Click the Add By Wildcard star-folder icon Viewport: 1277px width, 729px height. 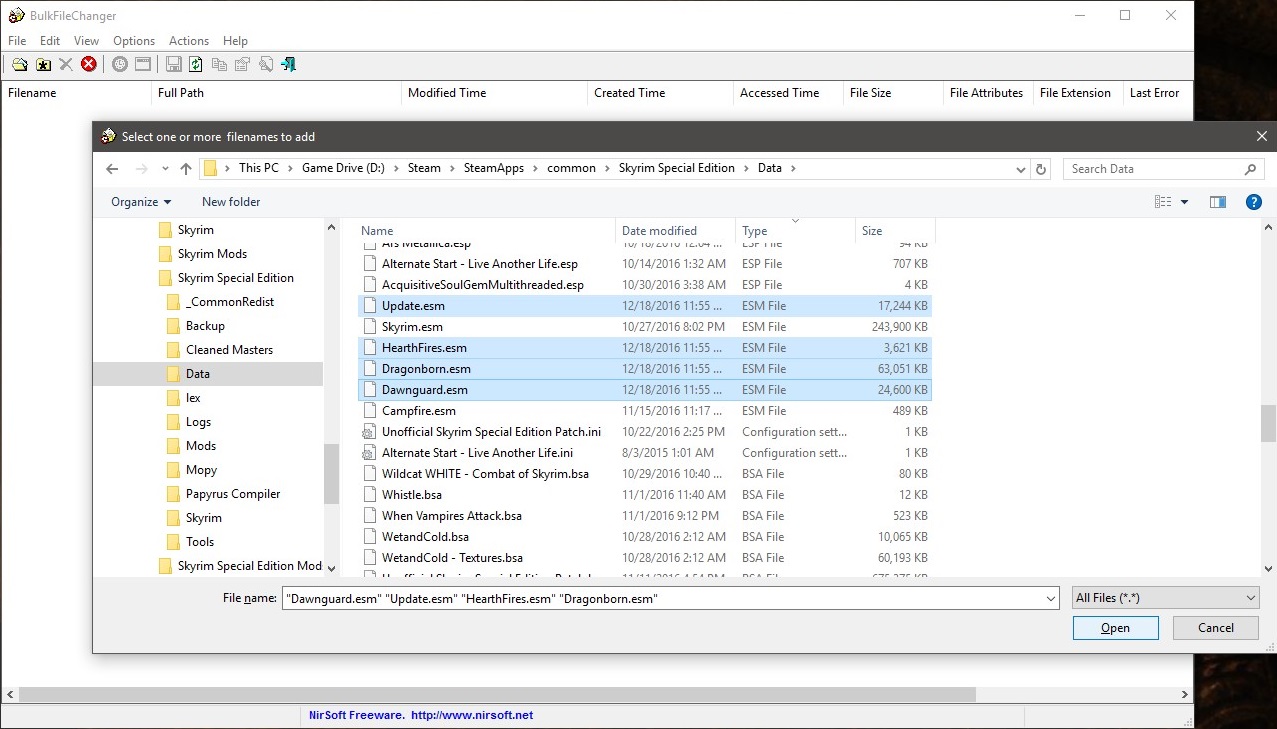tap(43, 65)
